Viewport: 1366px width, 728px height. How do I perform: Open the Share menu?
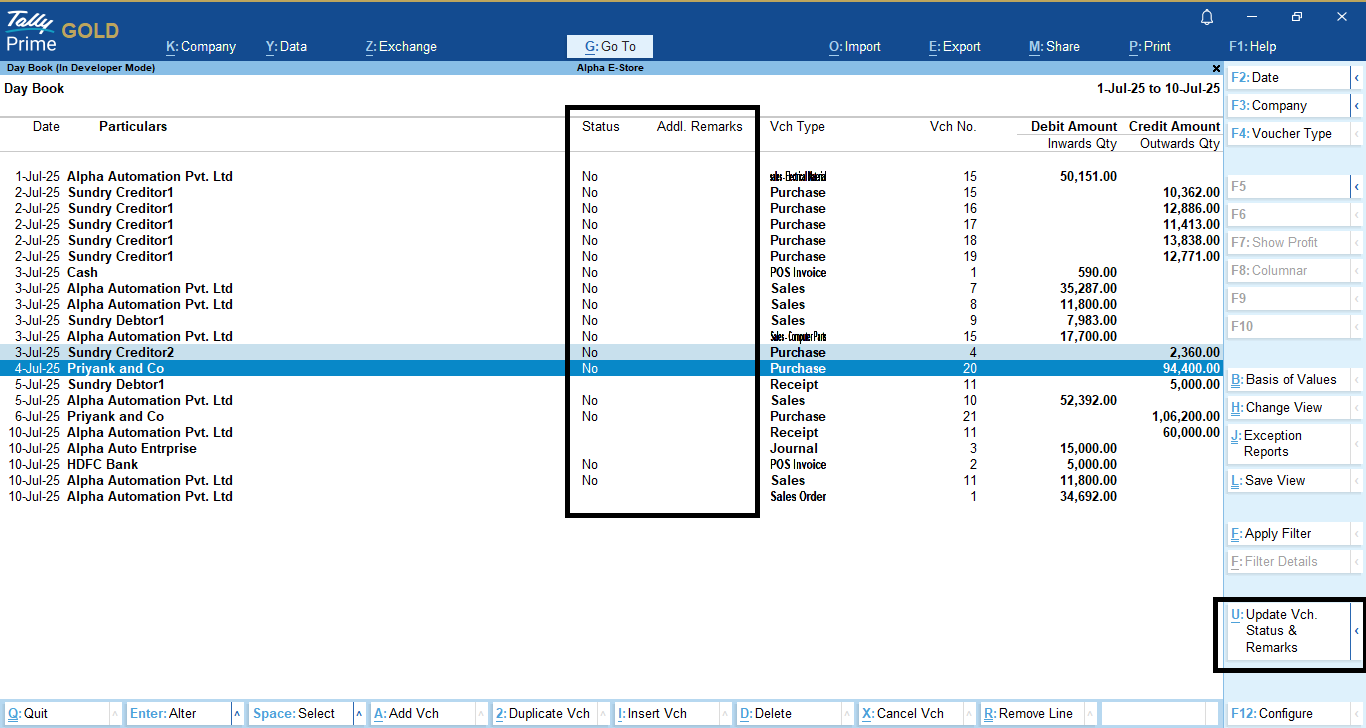pos(1053,46)
